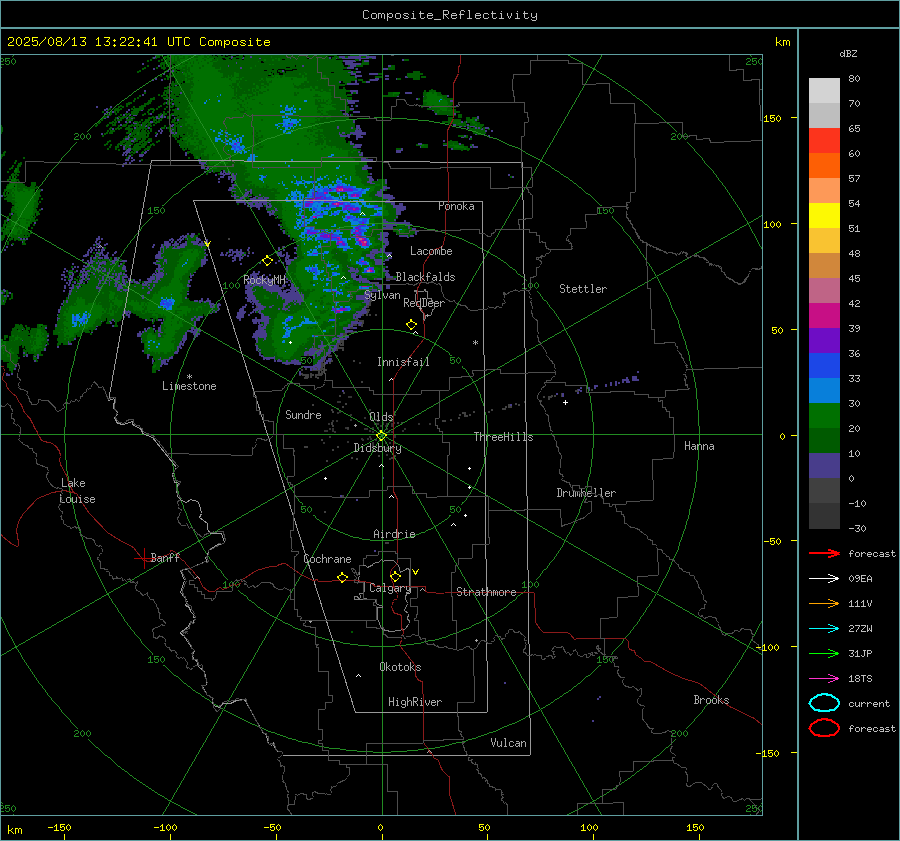Screen dimensions: 900x841
Task: Click the Sylvan label on map
Action: tap(382, 295)
